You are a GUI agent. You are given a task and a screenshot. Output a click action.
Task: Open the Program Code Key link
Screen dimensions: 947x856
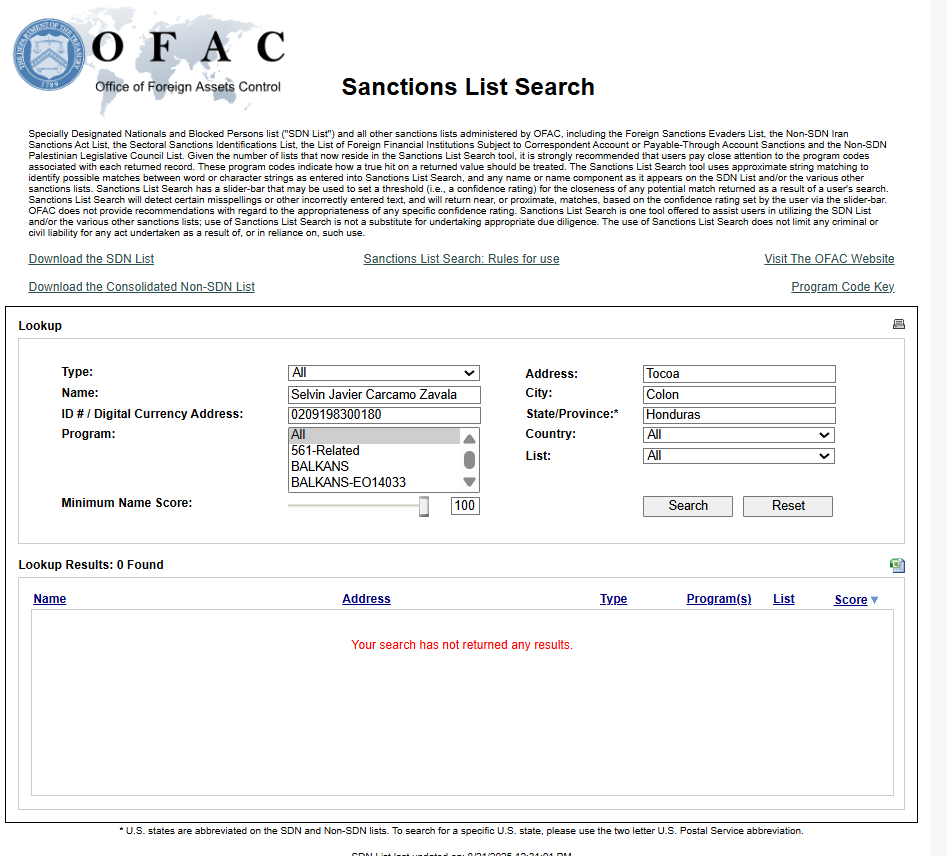842,287
